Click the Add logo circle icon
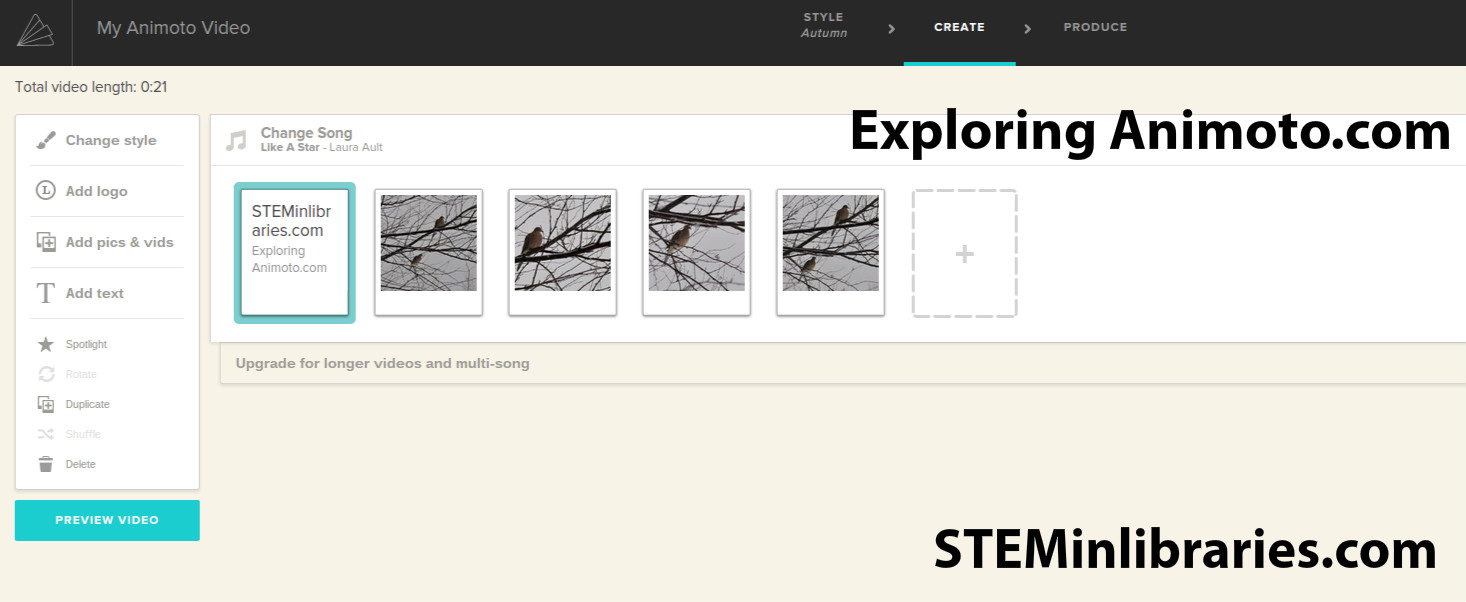This screenshot has height=602, width=1466. tap(46, 191)
